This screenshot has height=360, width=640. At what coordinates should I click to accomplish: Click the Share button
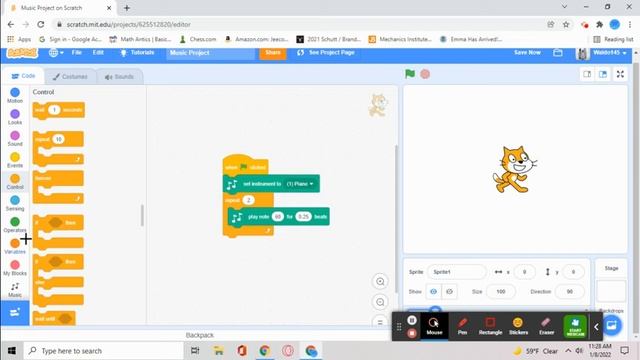tap(273, 53)
